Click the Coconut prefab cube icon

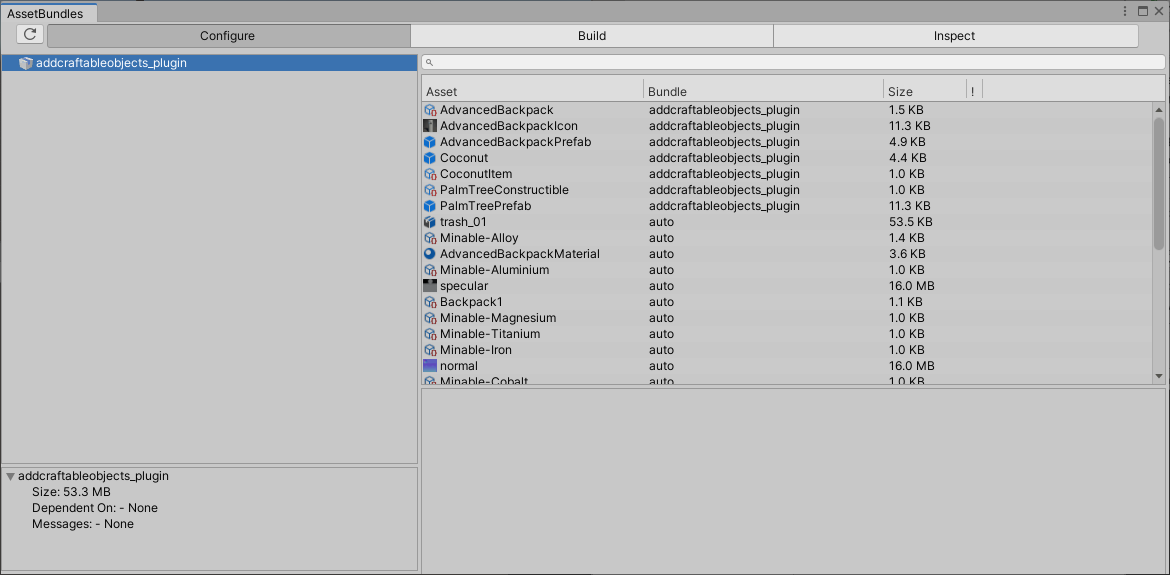coord(430,158)
